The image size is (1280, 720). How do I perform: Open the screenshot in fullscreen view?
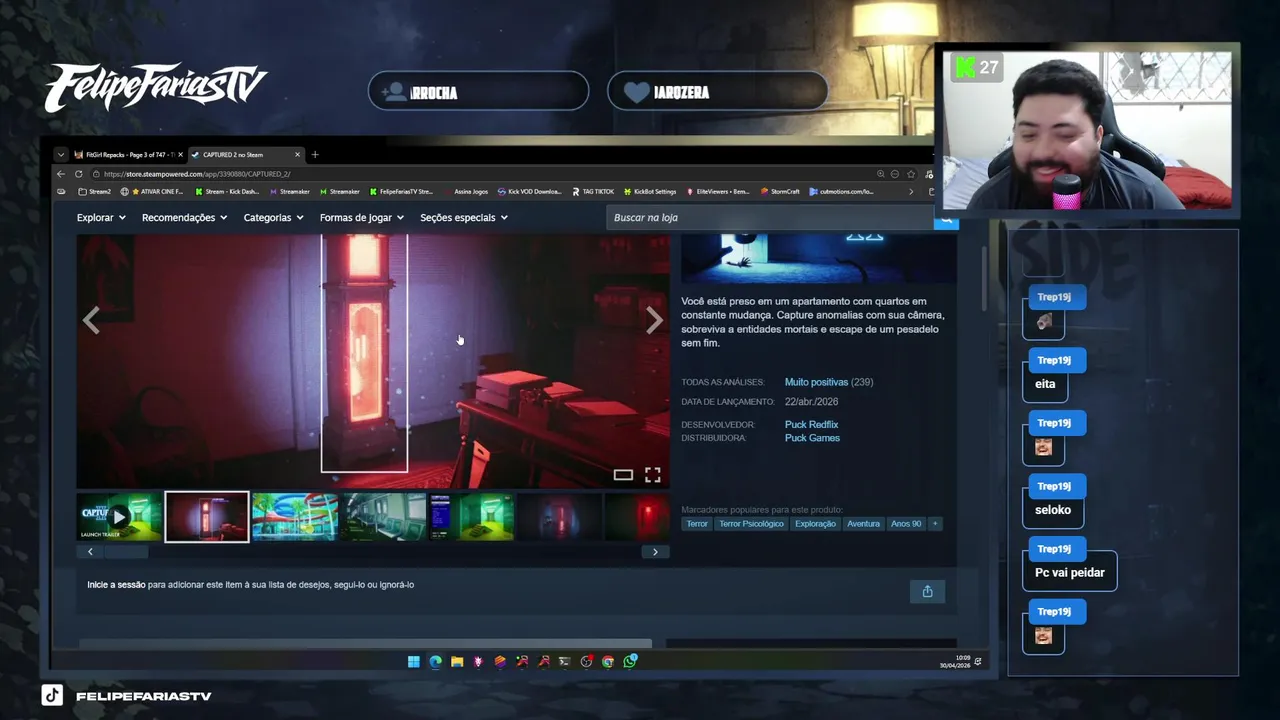[x=653, y=475]
